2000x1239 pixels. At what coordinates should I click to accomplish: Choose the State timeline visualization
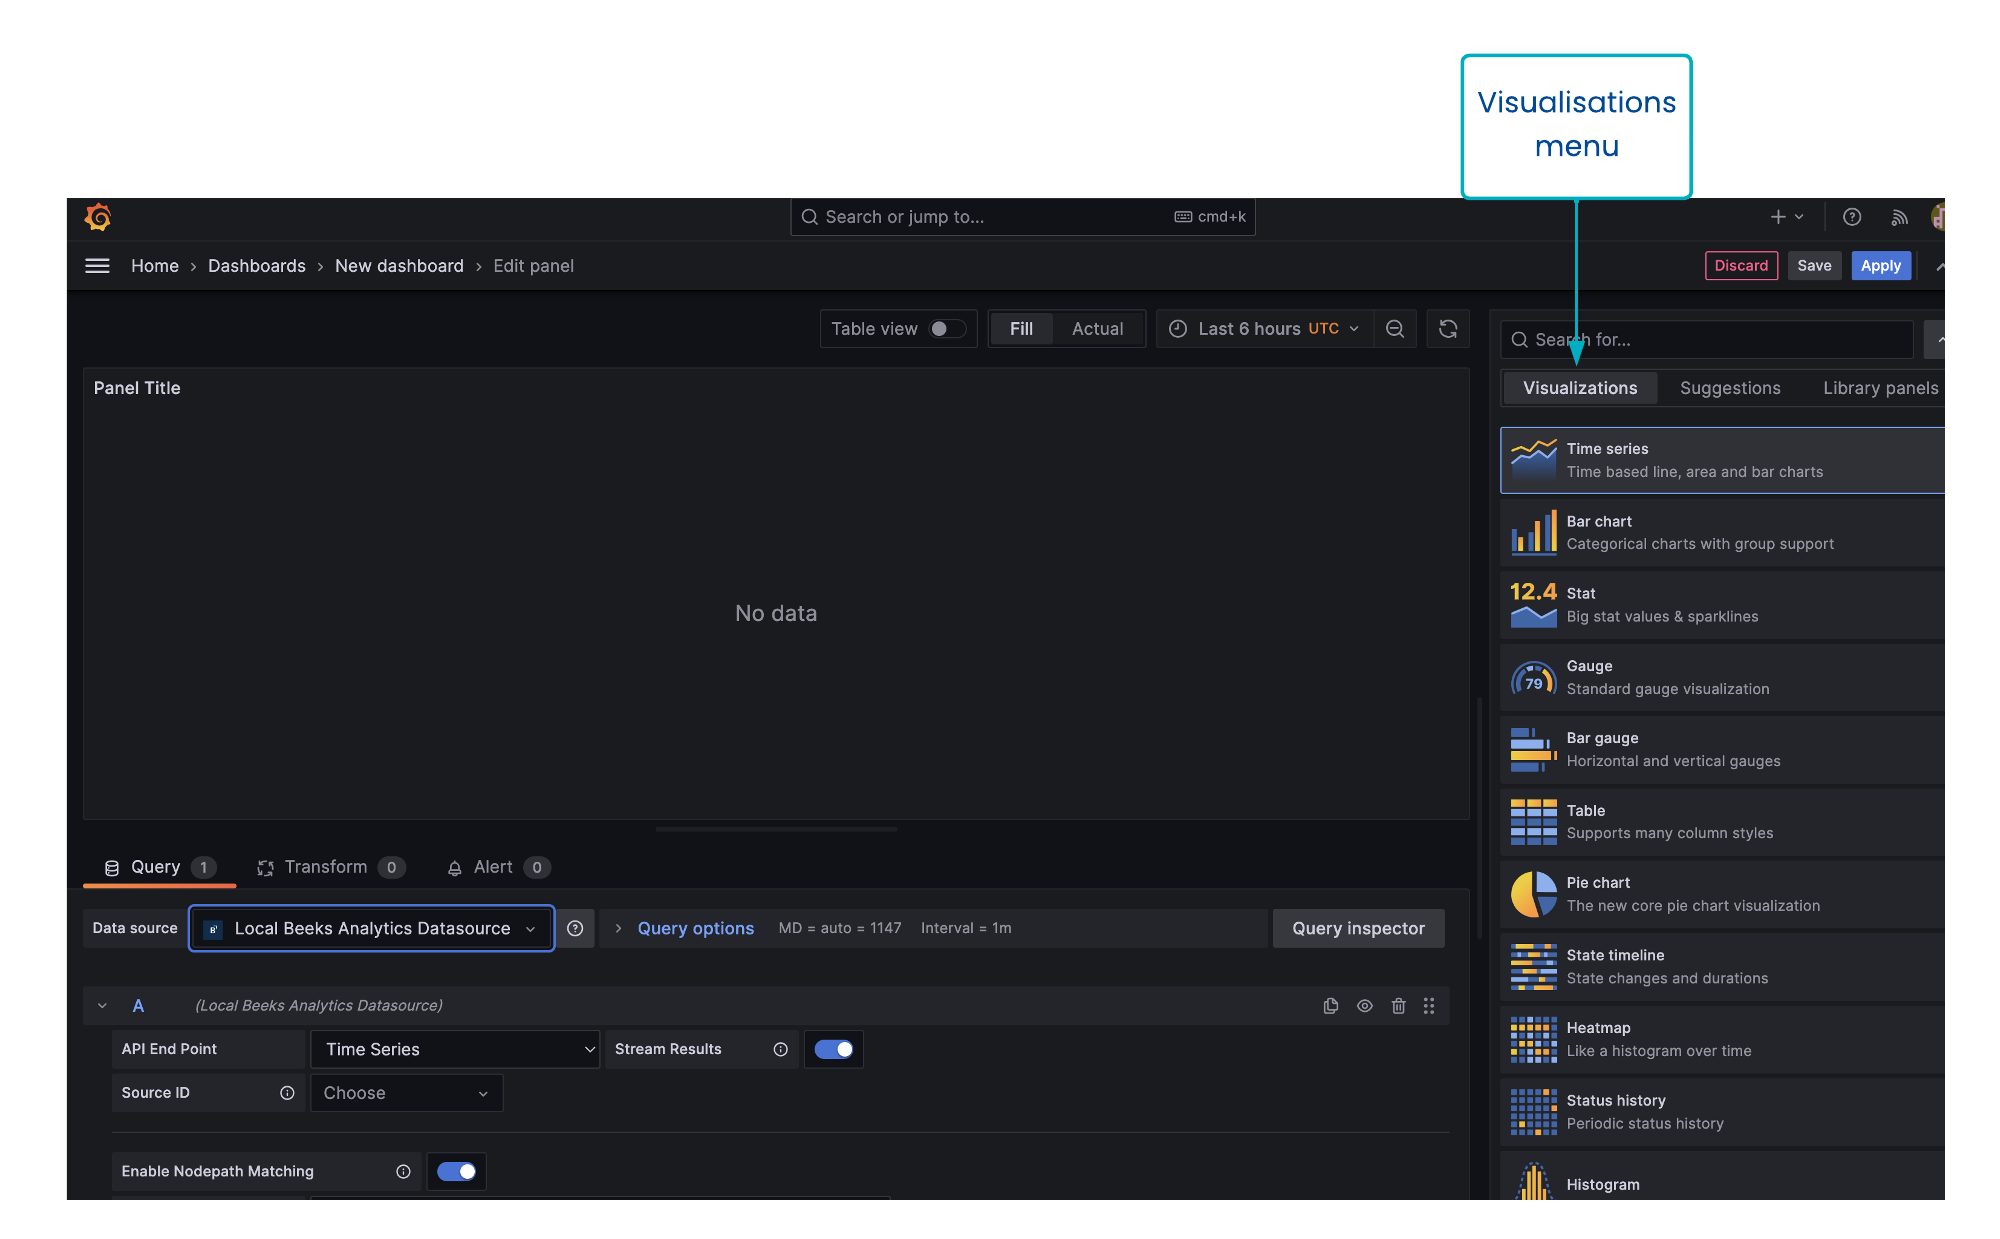point(1722,967)
